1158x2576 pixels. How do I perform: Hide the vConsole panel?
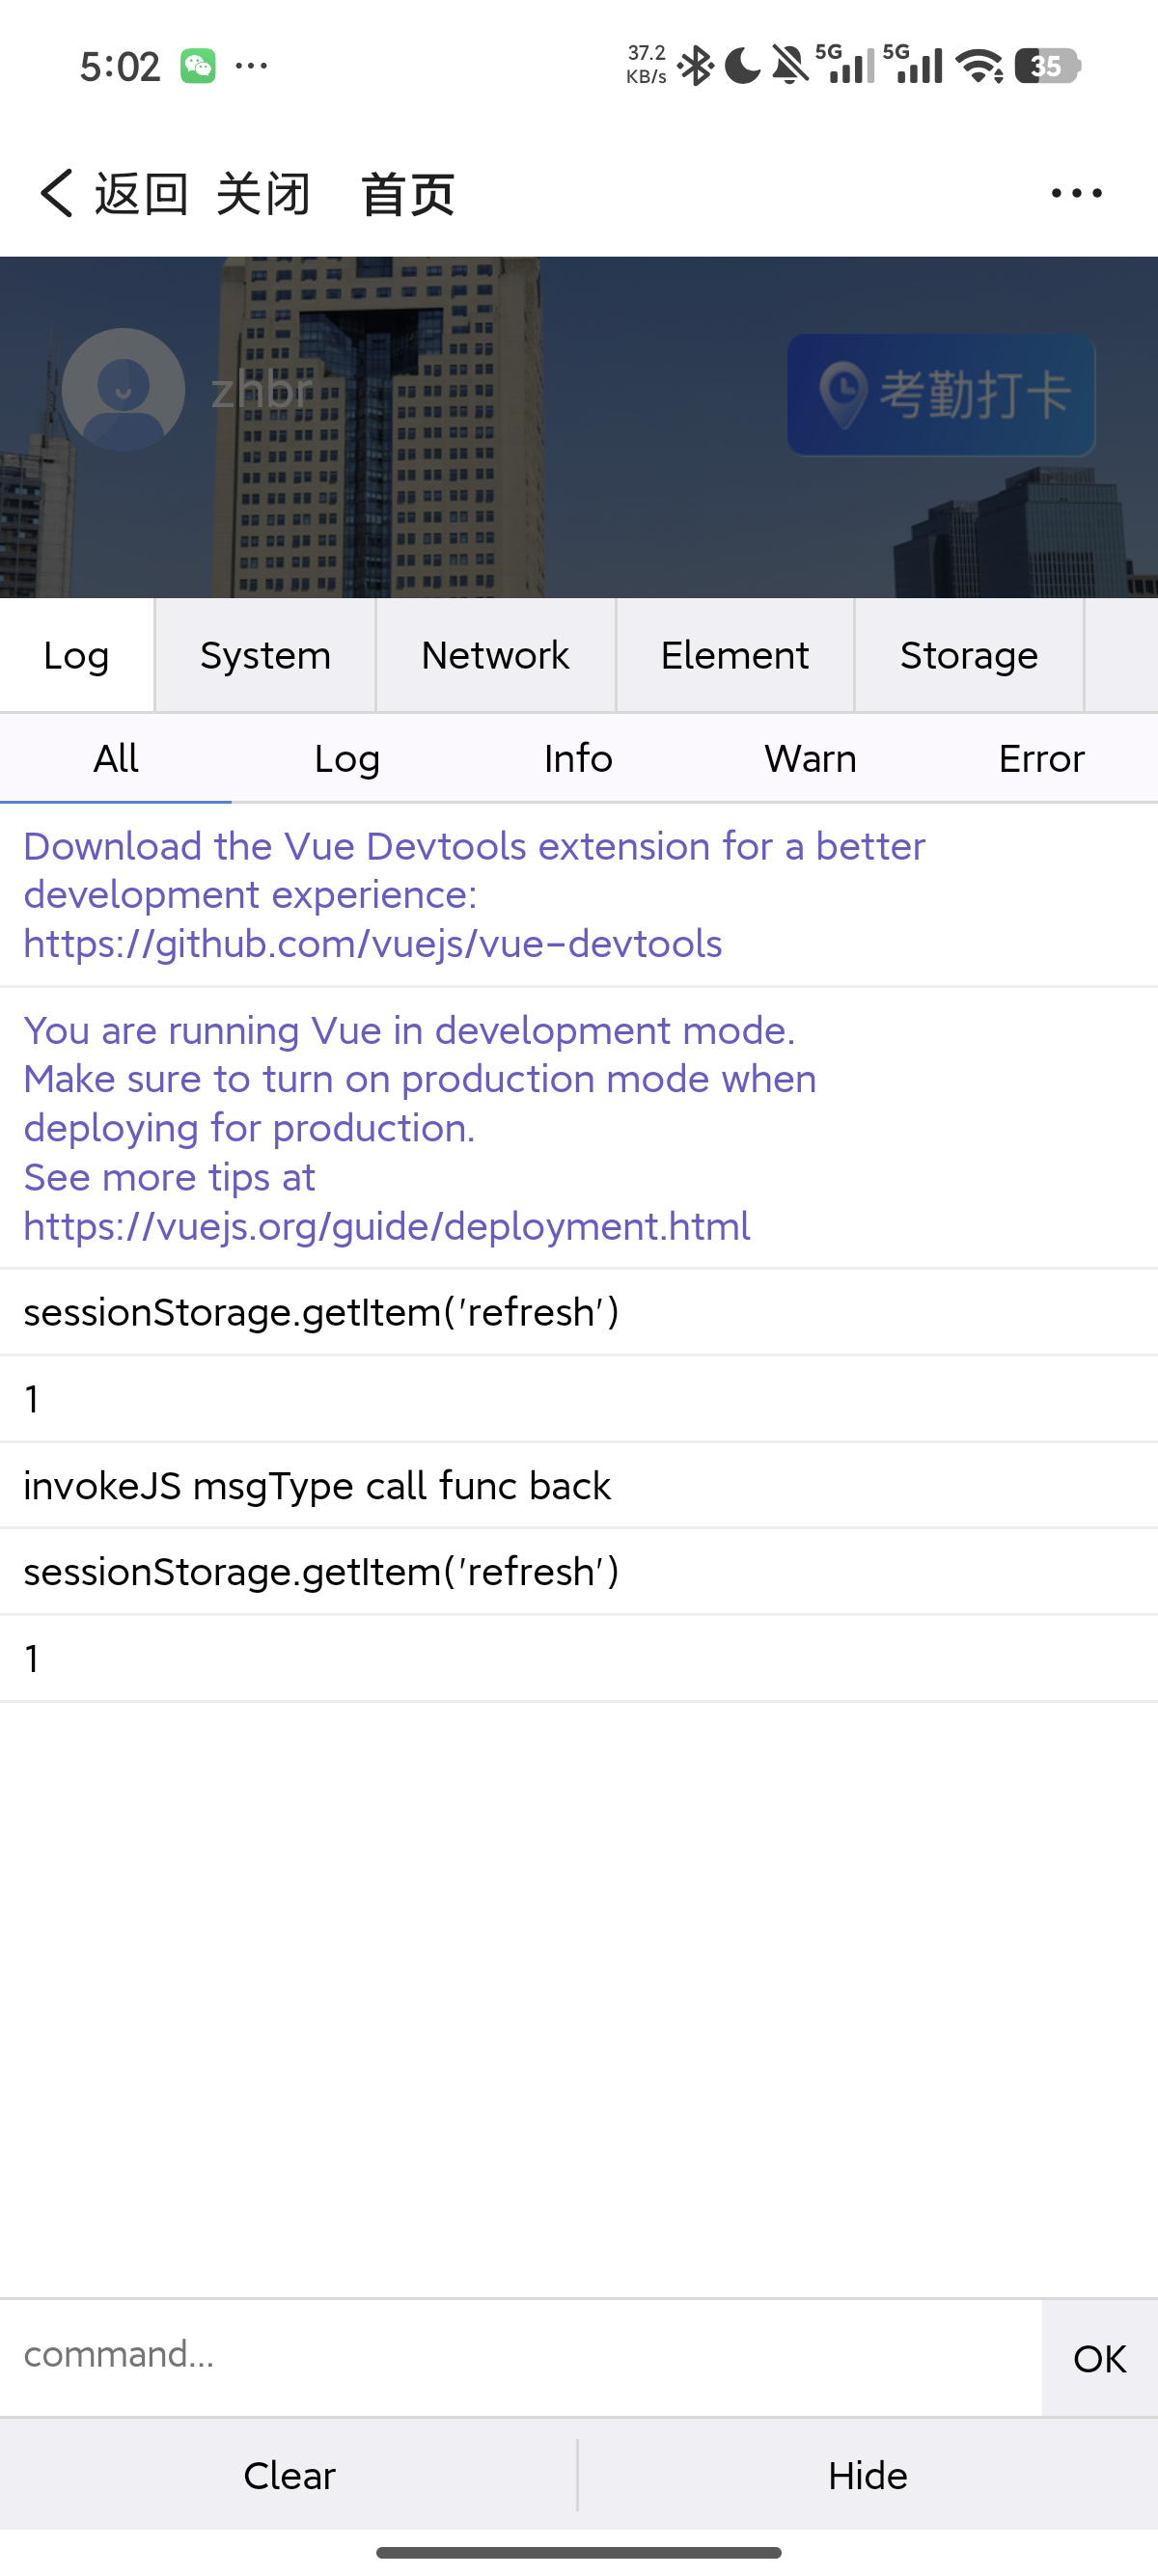coord(867,2475)
